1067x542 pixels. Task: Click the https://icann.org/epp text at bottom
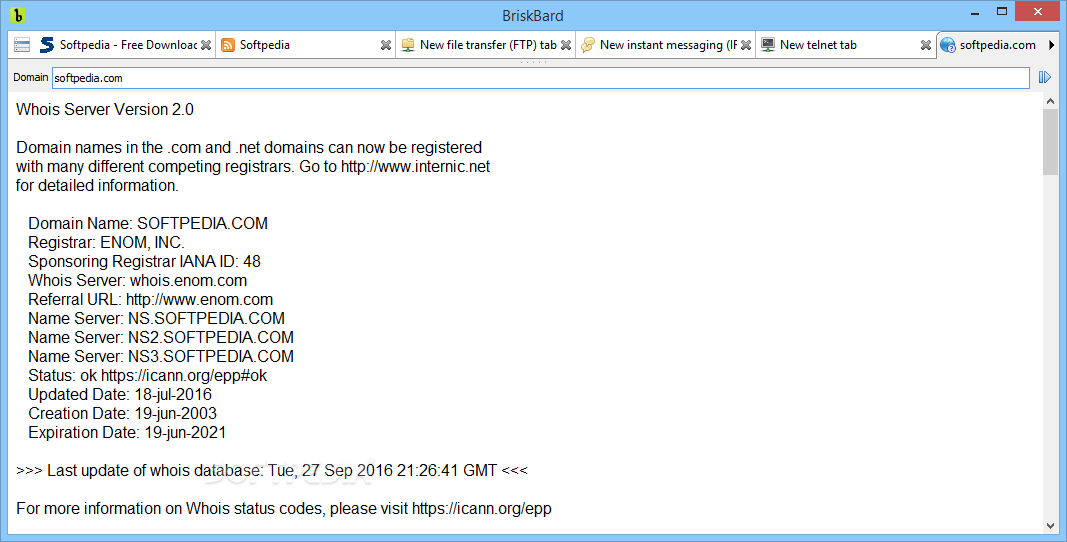tap(482, 509)
